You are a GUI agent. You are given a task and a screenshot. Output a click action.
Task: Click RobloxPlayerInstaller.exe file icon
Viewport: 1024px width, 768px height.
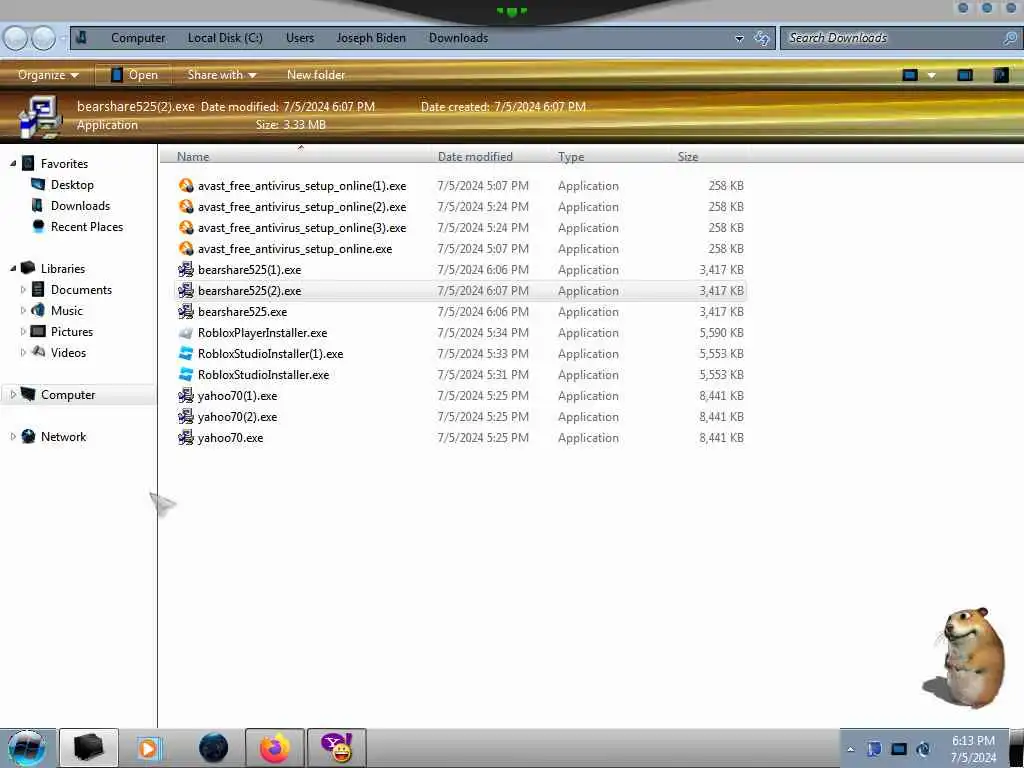tap(186, 333)
